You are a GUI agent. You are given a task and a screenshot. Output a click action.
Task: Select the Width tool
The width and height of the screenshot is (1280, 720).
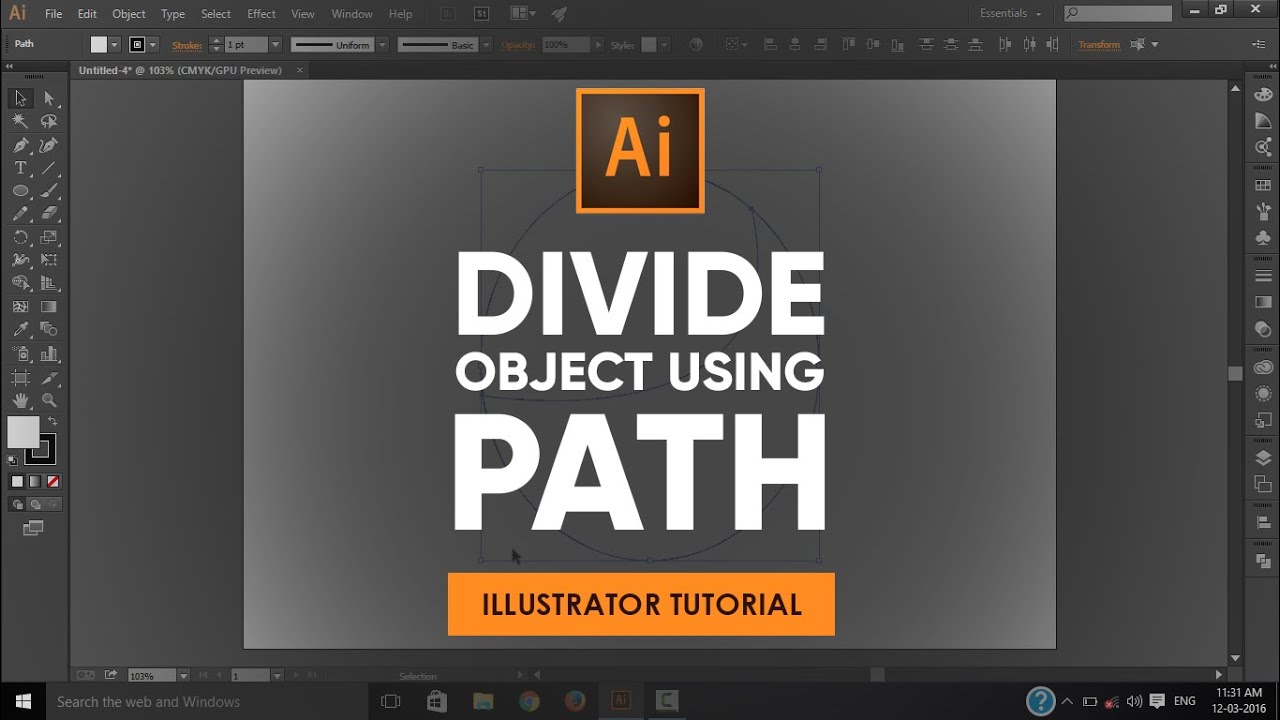20,260
